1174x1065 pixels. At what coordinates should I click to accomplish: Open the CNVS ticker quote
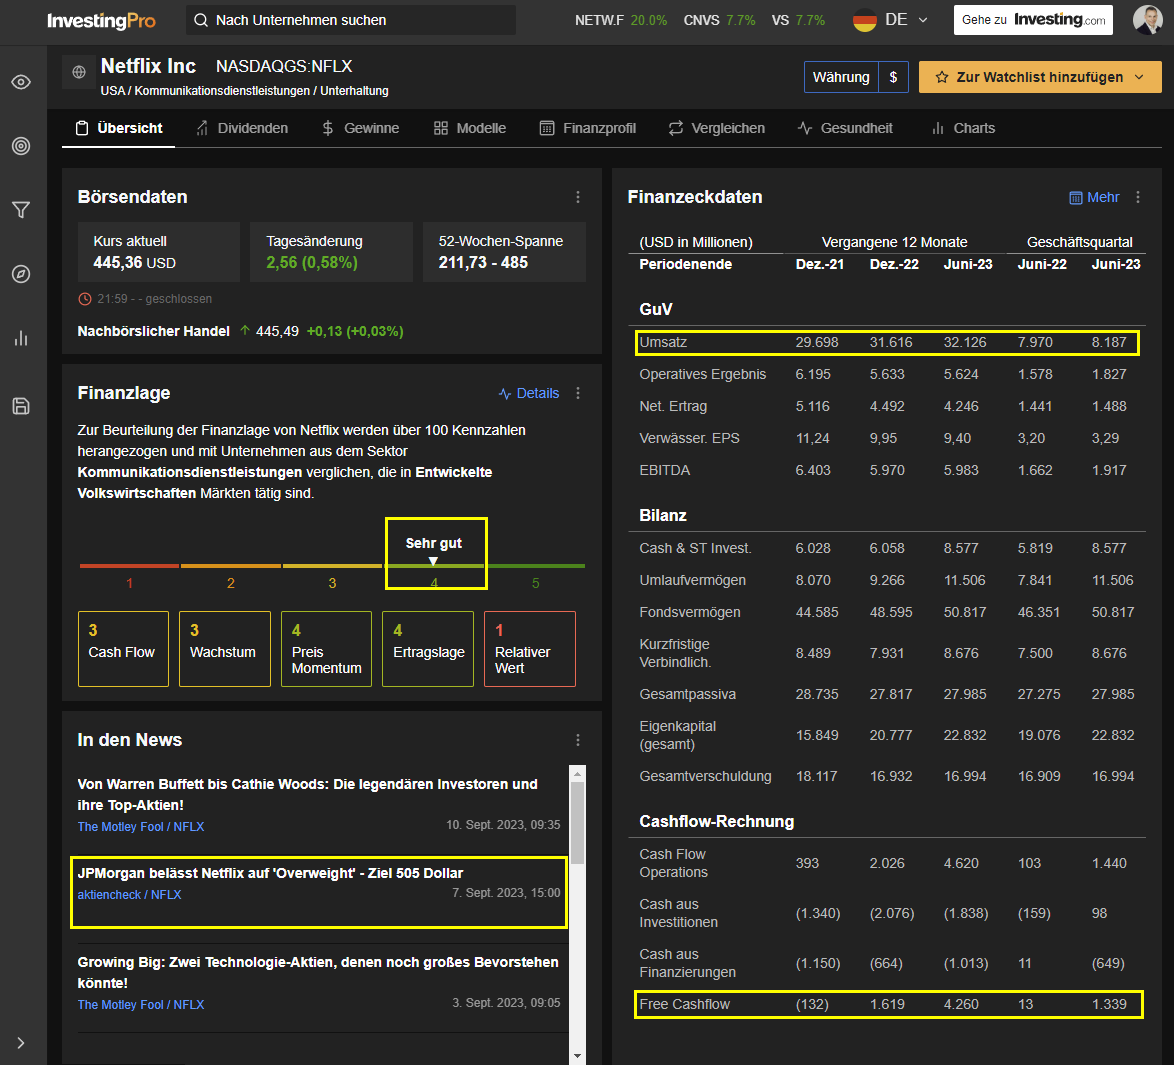(720, 20)
